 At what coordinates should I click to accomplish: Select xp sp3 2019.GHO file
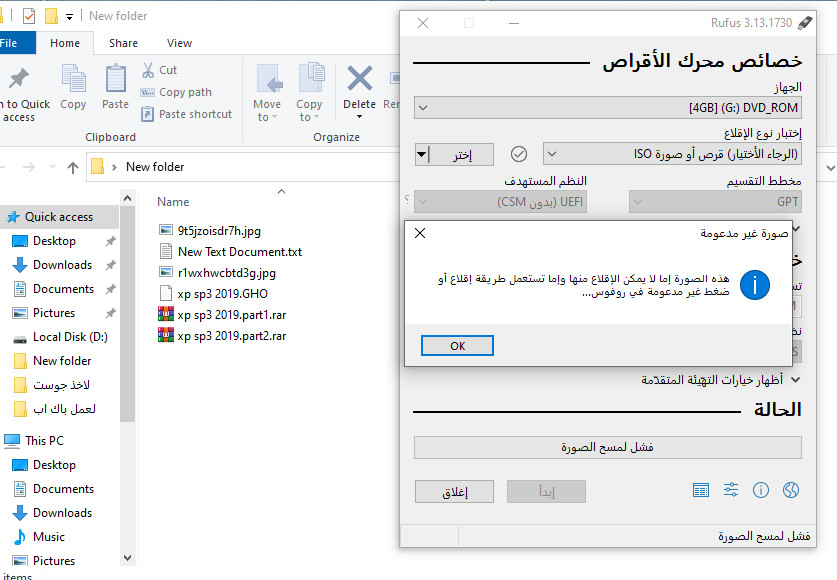pyautogui.click(x=222, y=293)
